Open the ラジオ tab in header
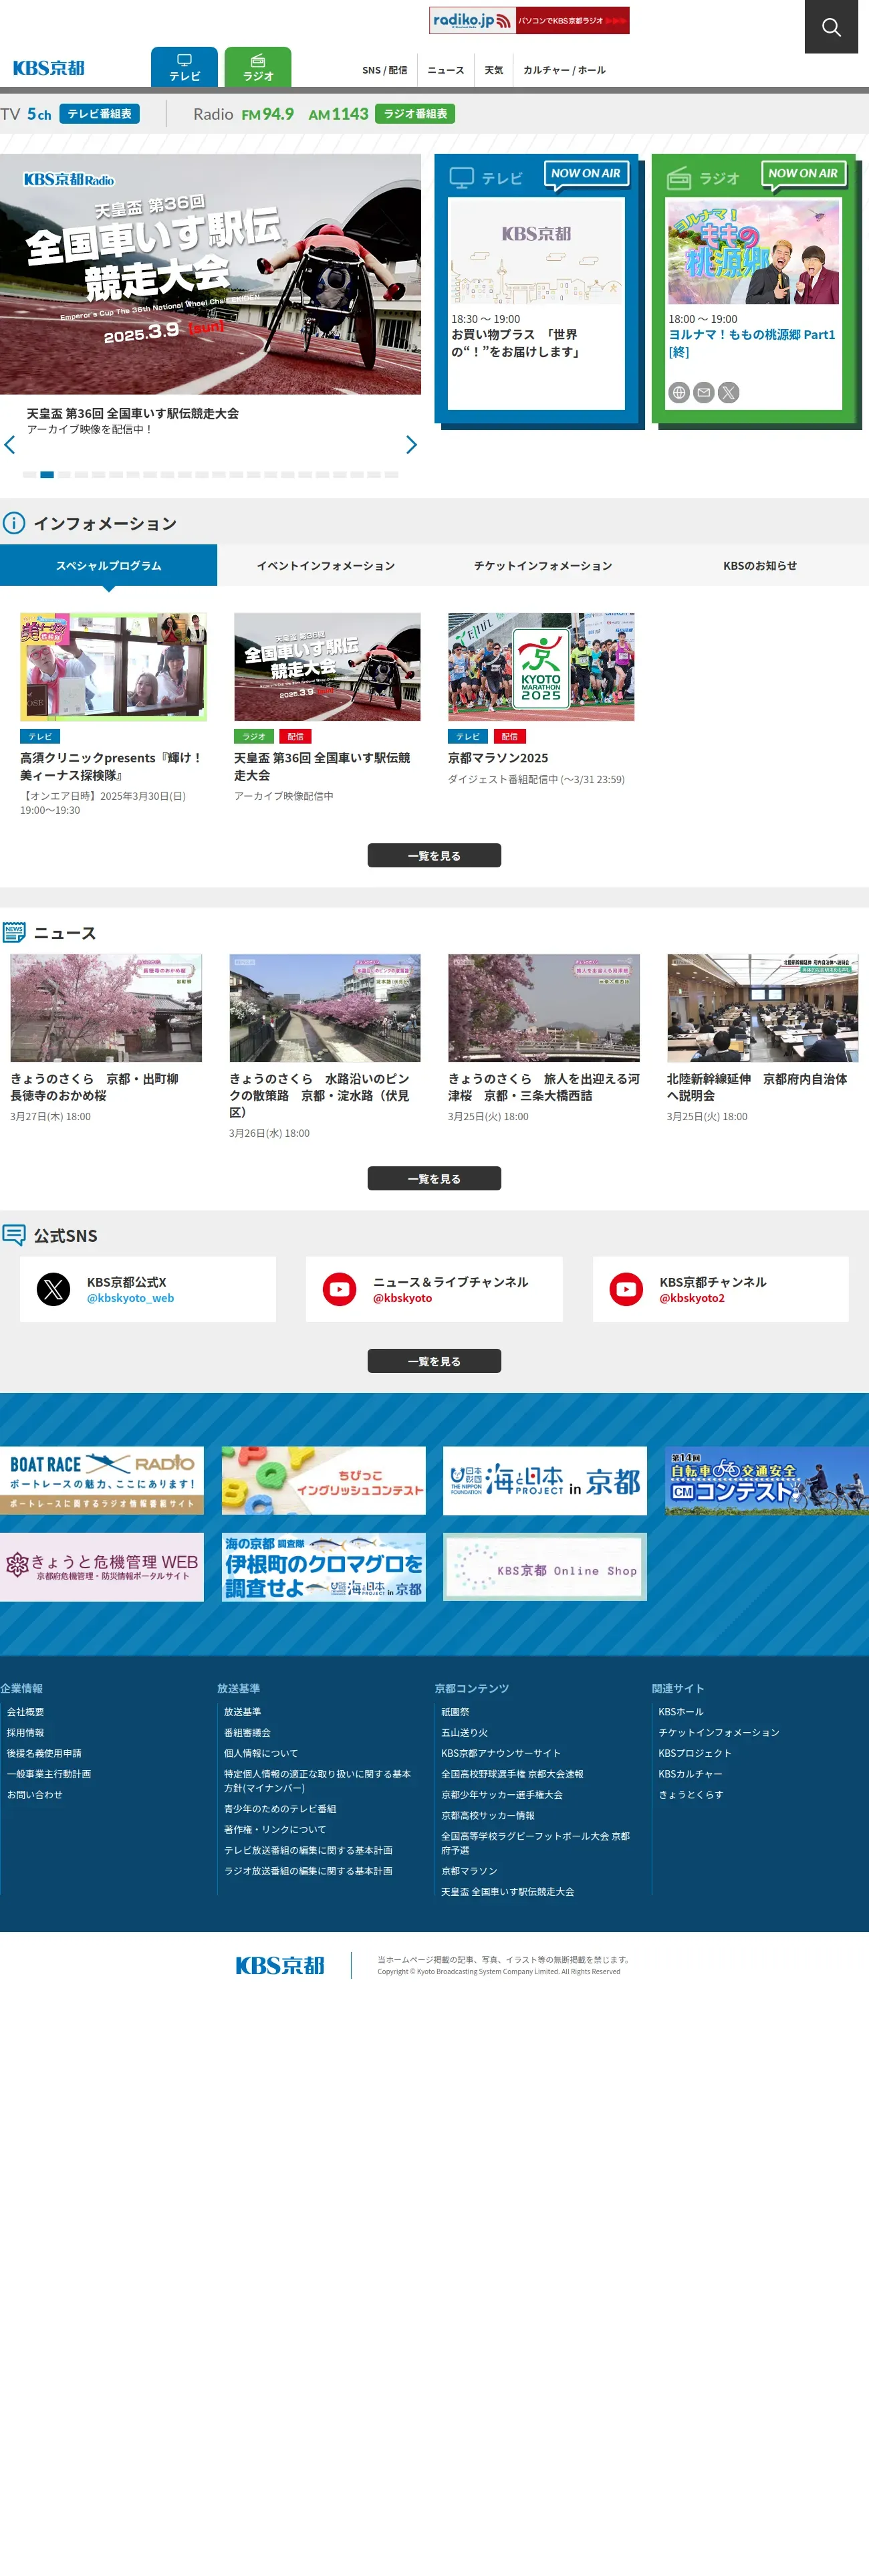The width and height of the screenshot is (869, 2576). (x=258, y=67)
